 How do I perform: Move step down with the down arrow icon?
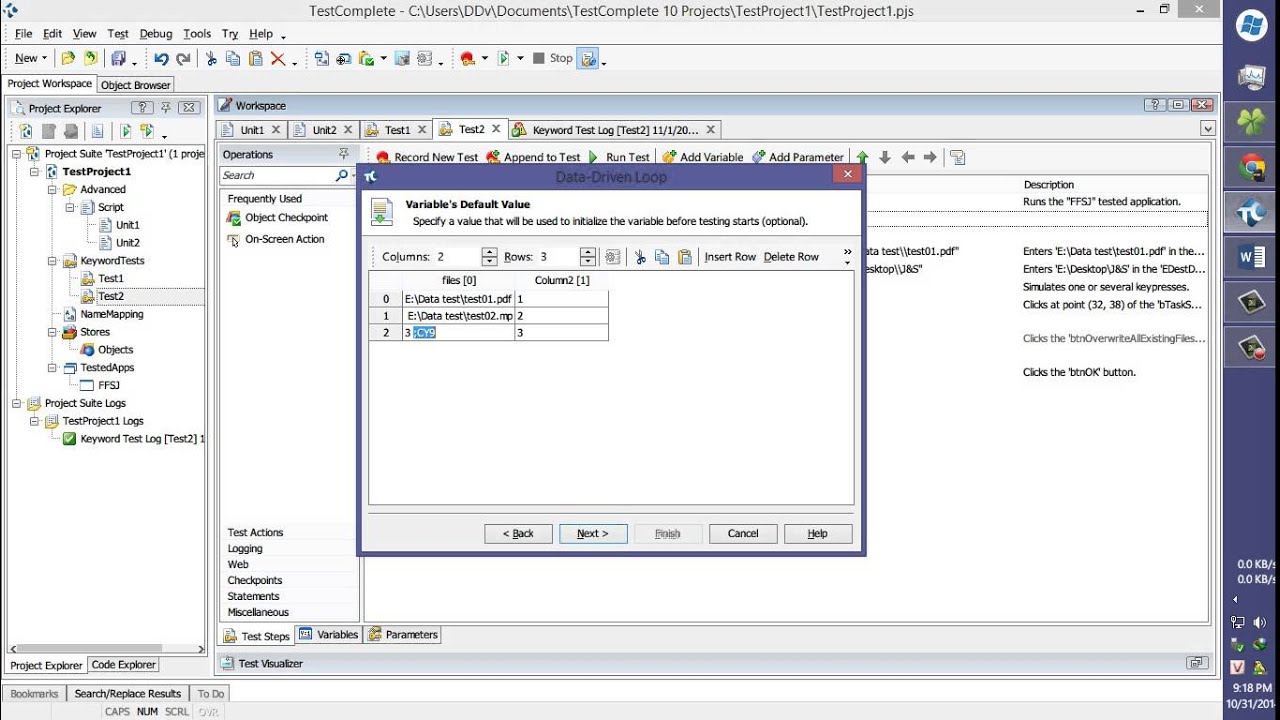[x=885, y=157]
